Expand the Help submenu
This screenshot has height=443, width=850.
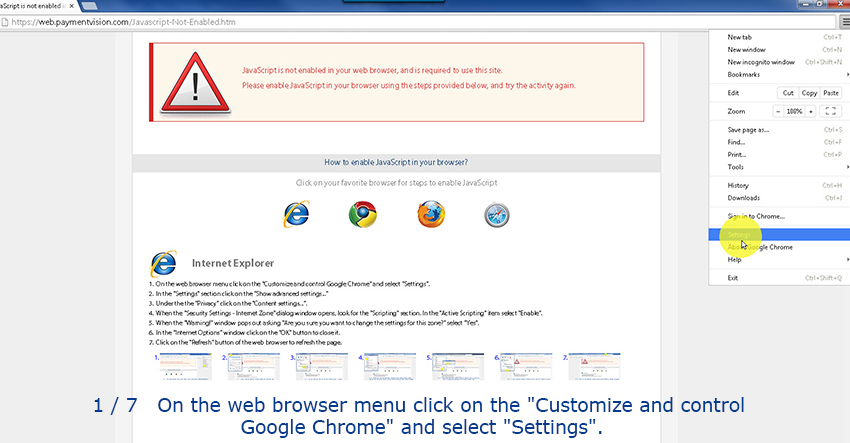pyautogui.click(x=780, y=259)
